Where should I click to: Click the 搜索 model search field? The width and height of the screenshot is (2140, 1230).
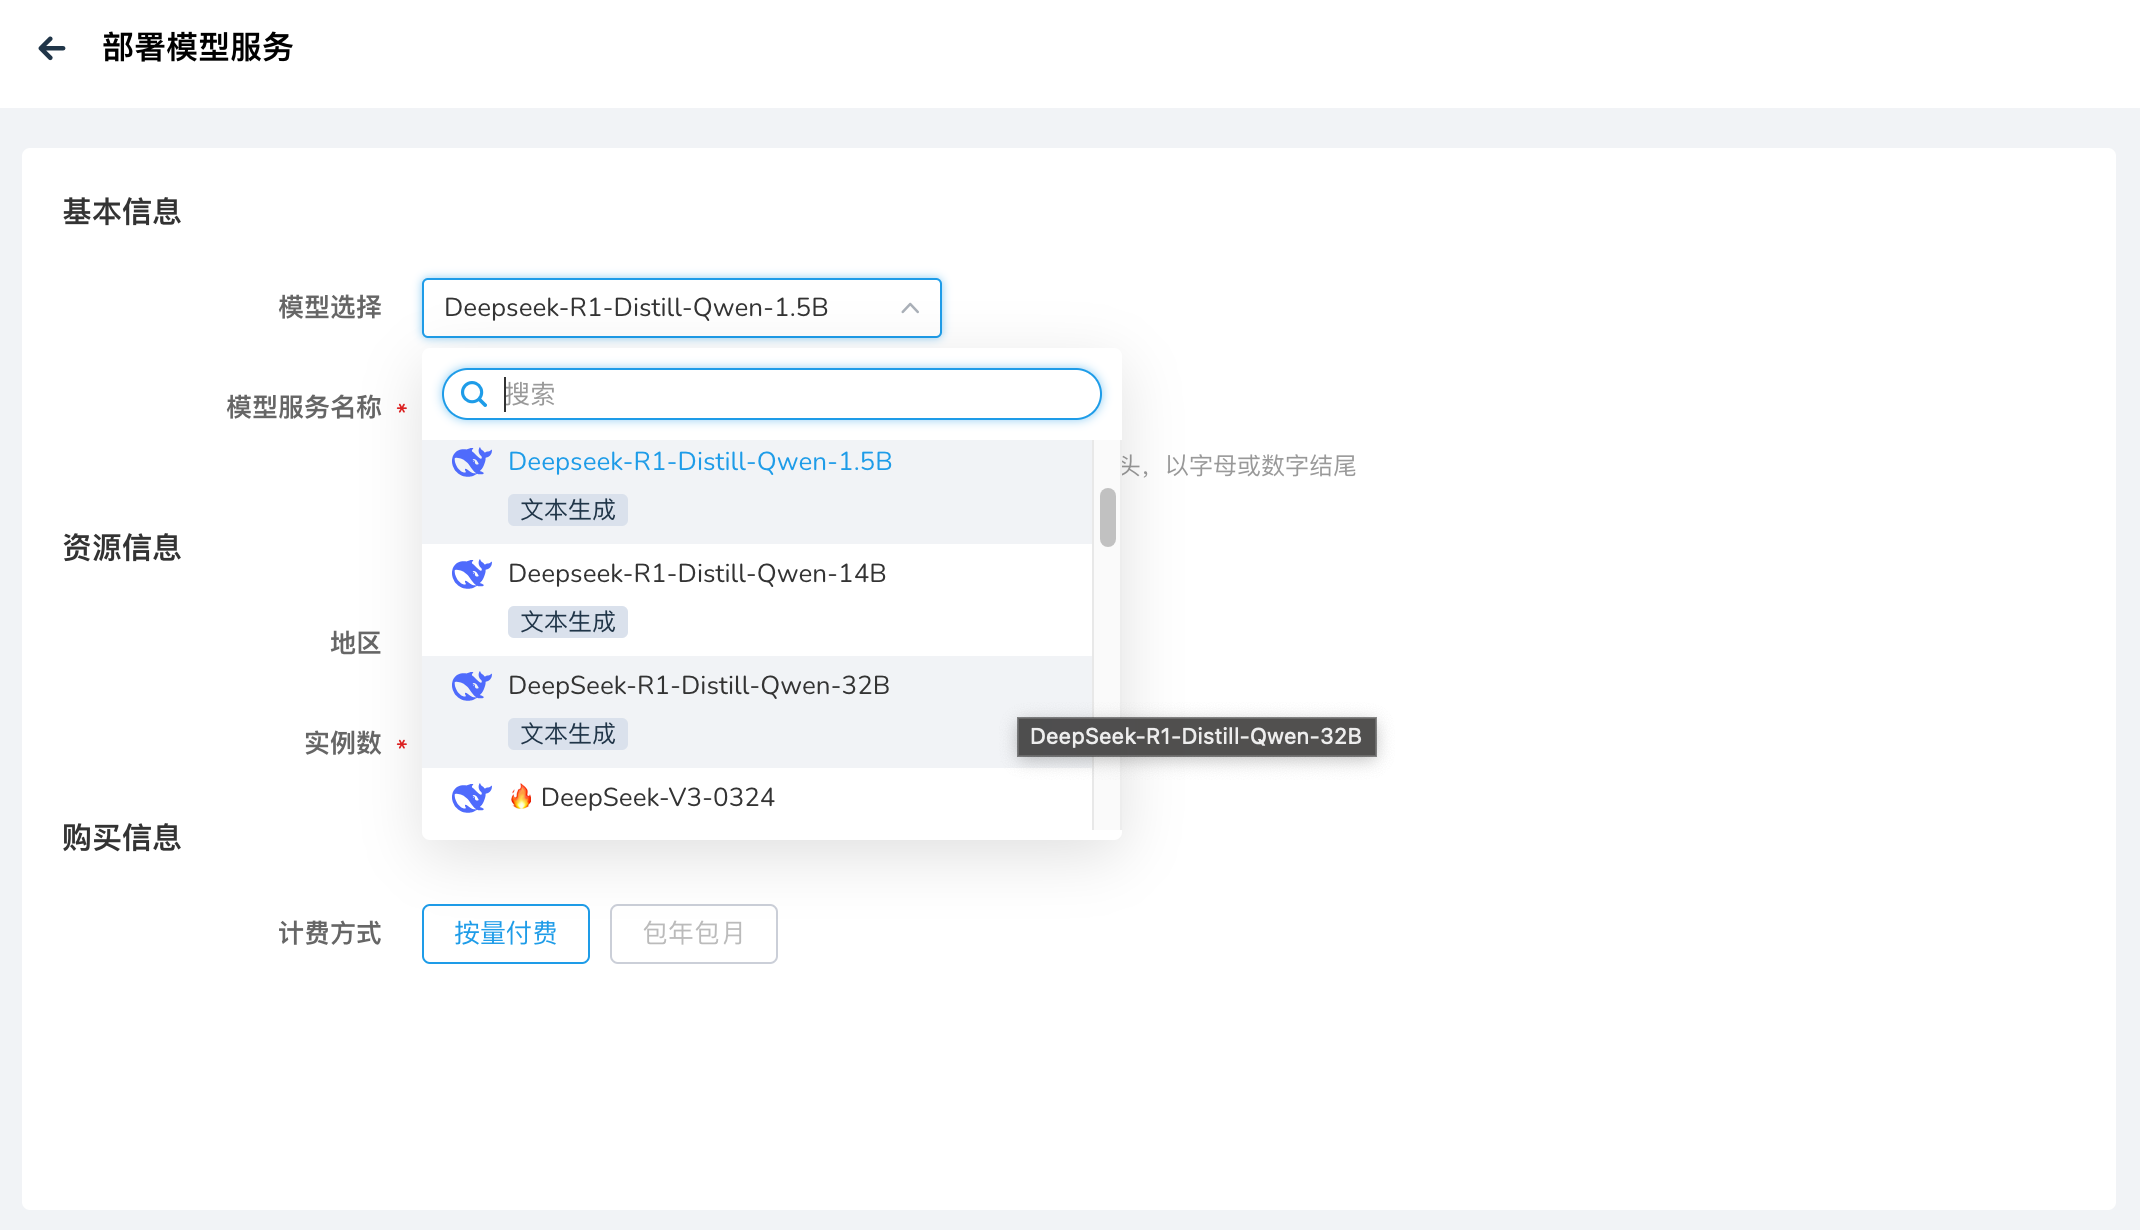click(790, 394)
